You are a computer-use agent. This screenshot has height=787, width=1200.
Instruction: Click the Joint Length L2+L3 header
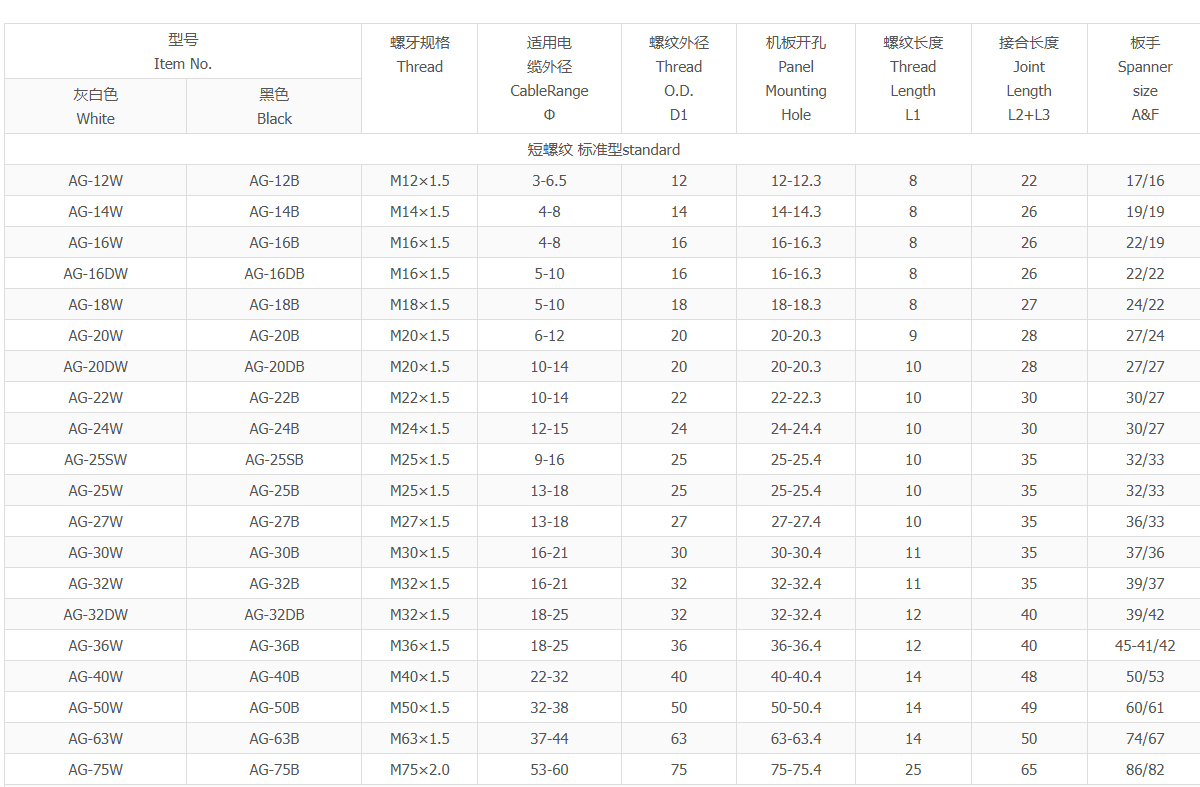1028,79
